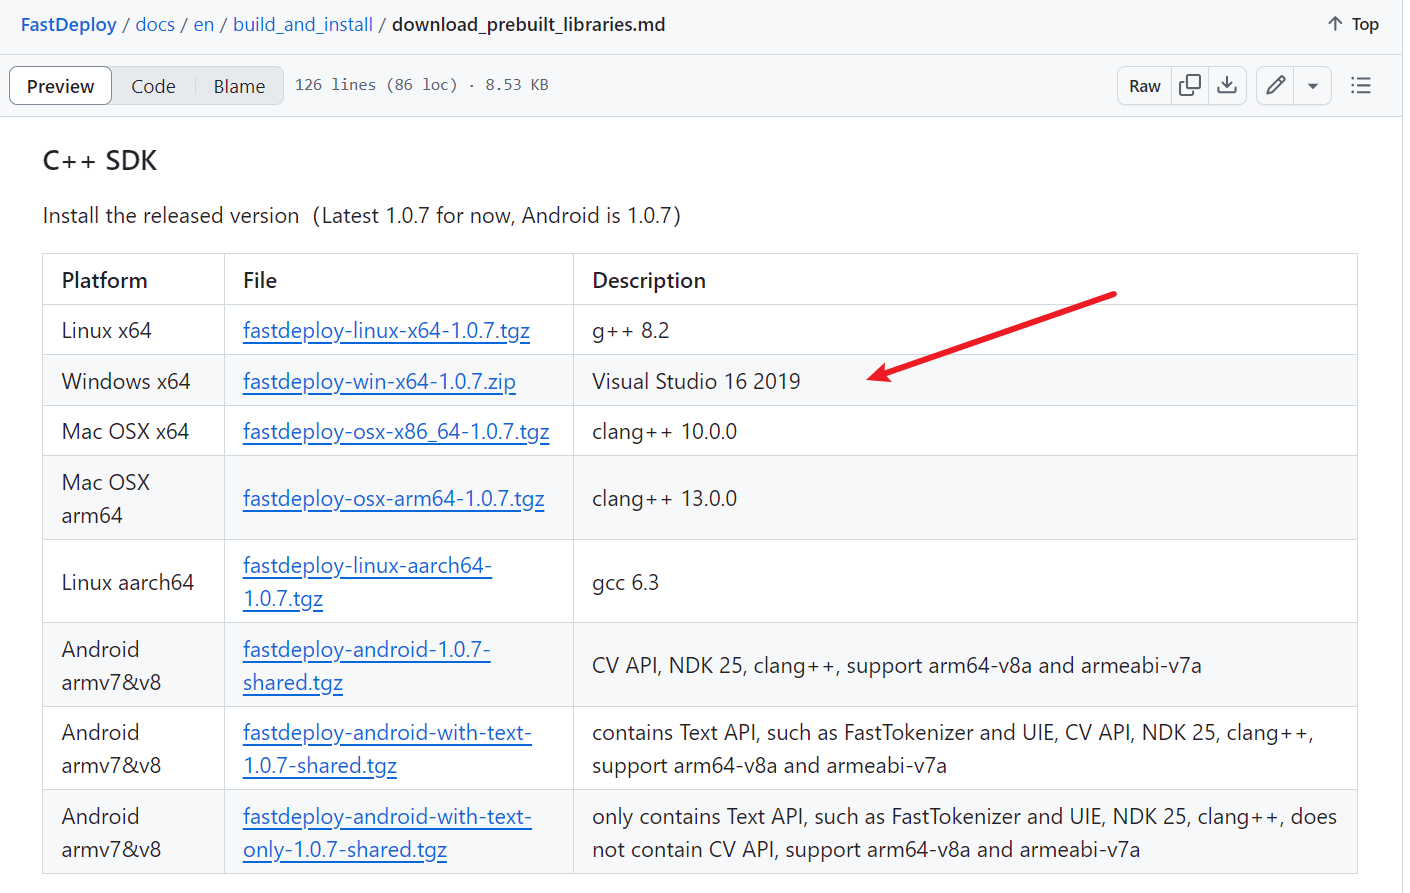Download fastdeploy-osx-x86_64-1.0.7.tgz
Viewport: 1410px width, 893px height.
point(396,431)
